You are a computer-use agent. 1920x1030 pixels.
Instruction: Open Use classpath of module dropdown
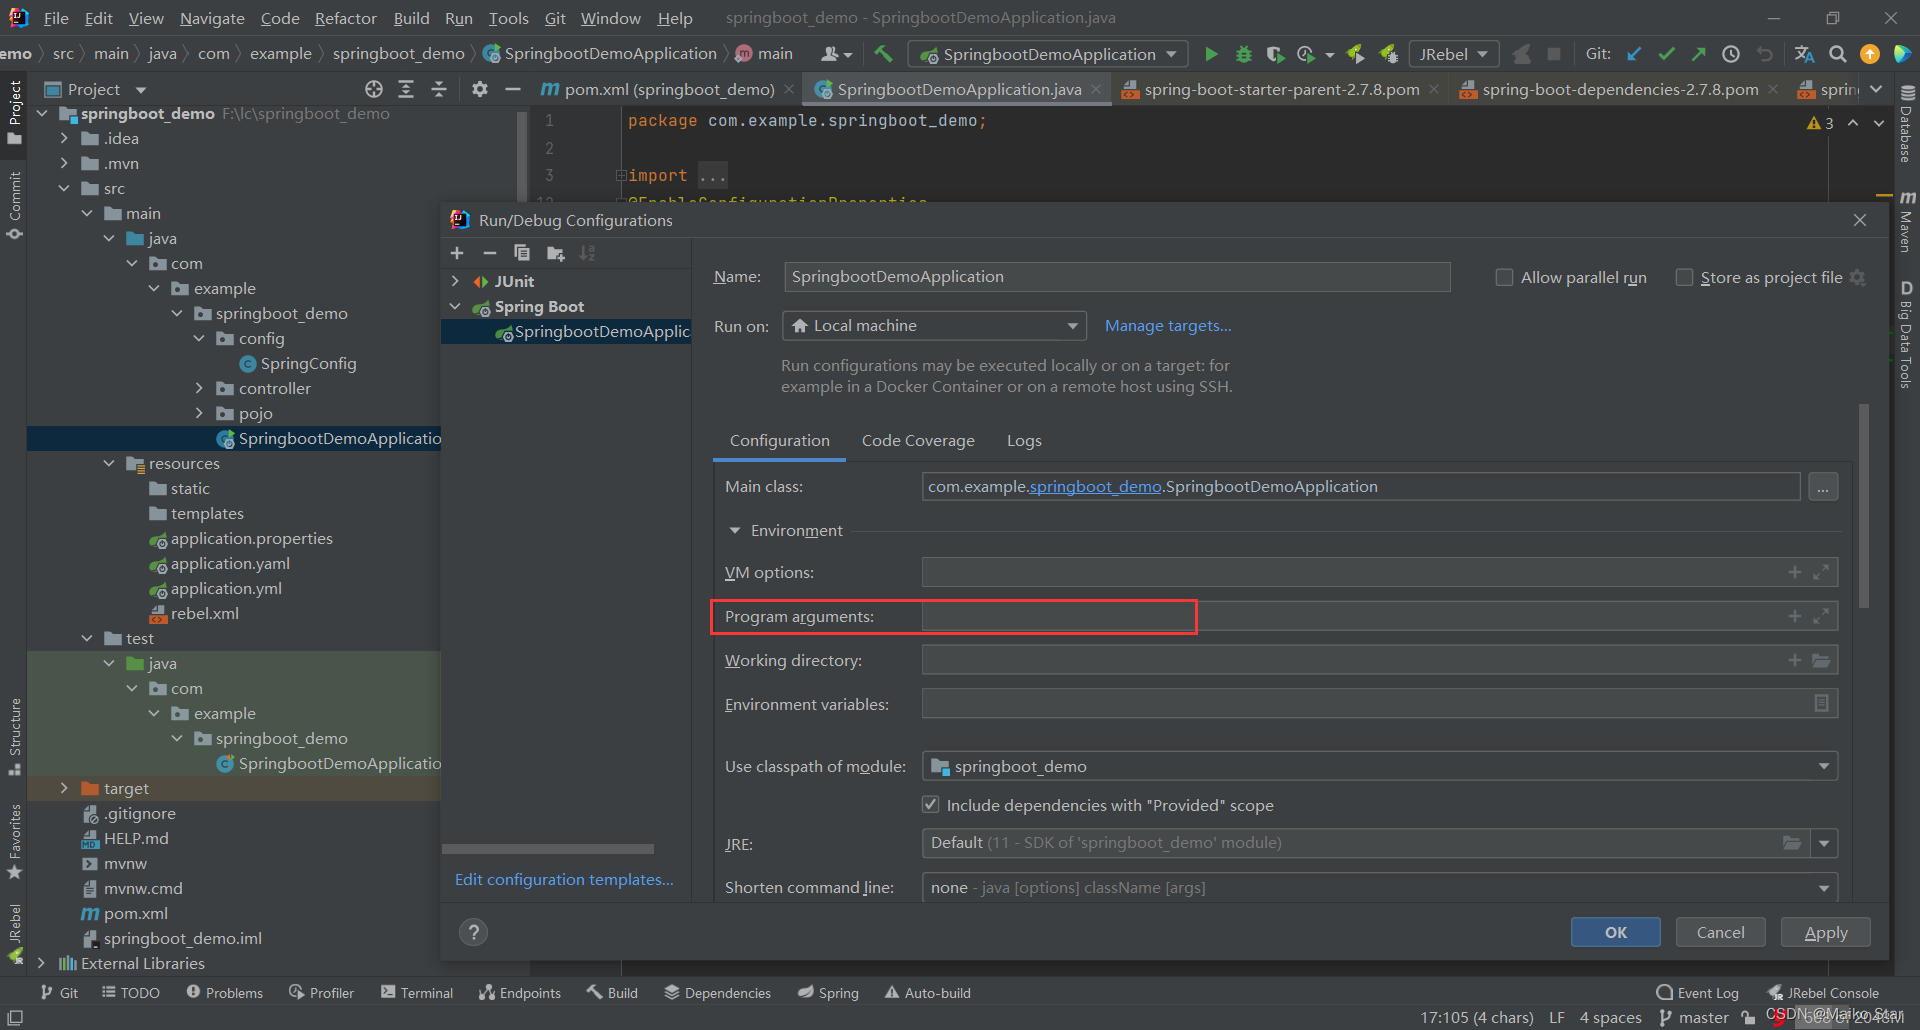coord(1380,766)
